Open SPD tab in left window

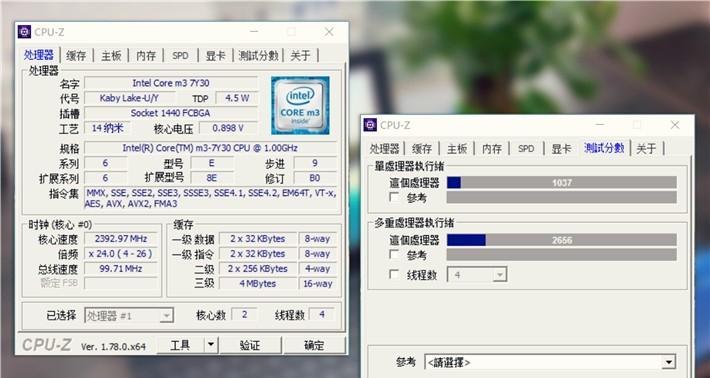[180, 56]
